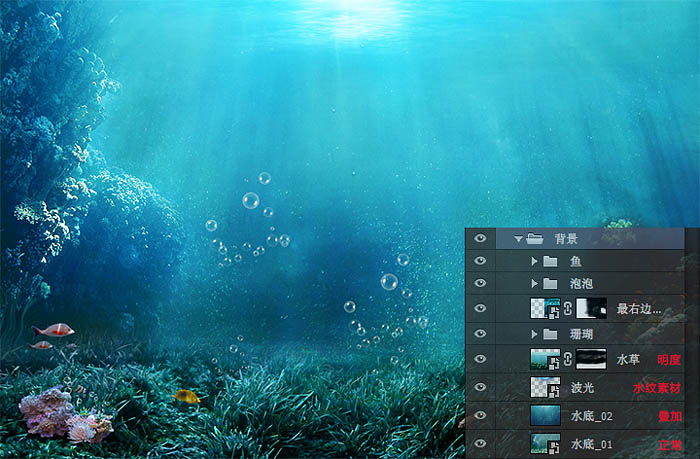
Task: Expand the 泡泡 layer group
Action: click(535, 284)
